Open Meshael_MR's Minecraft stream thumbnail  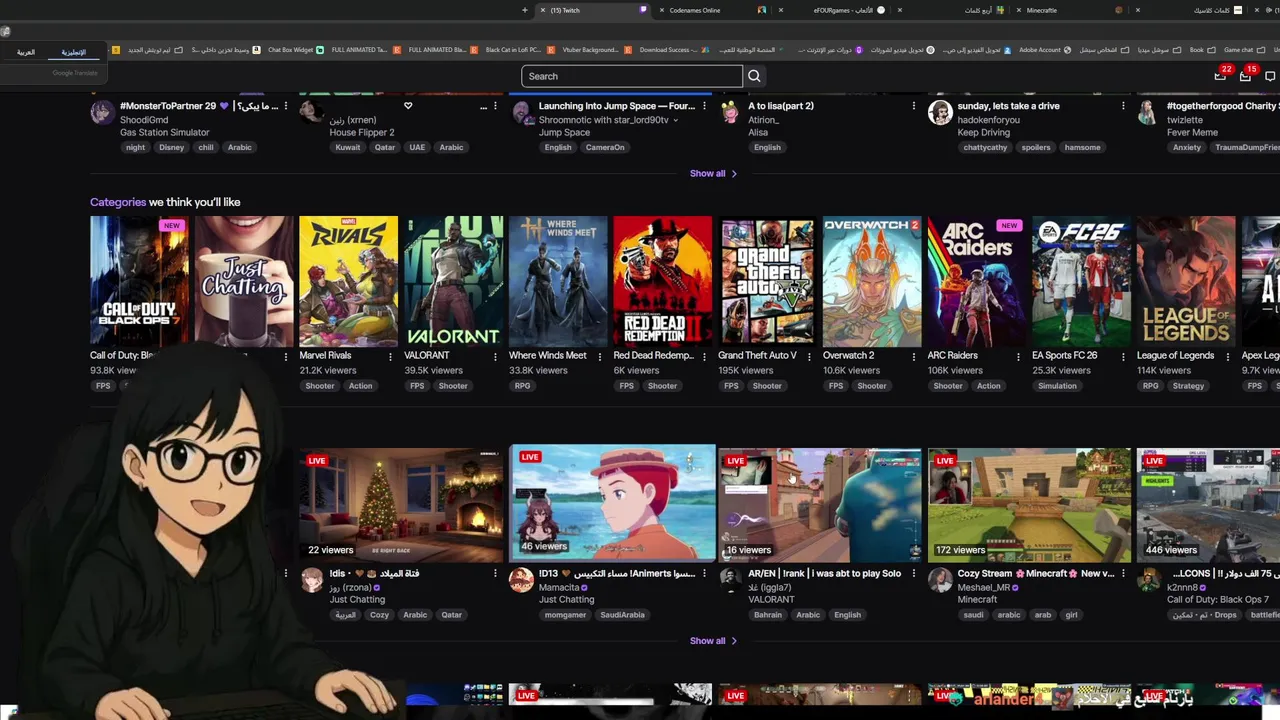pyautogui.click(x=1029, y=505)
